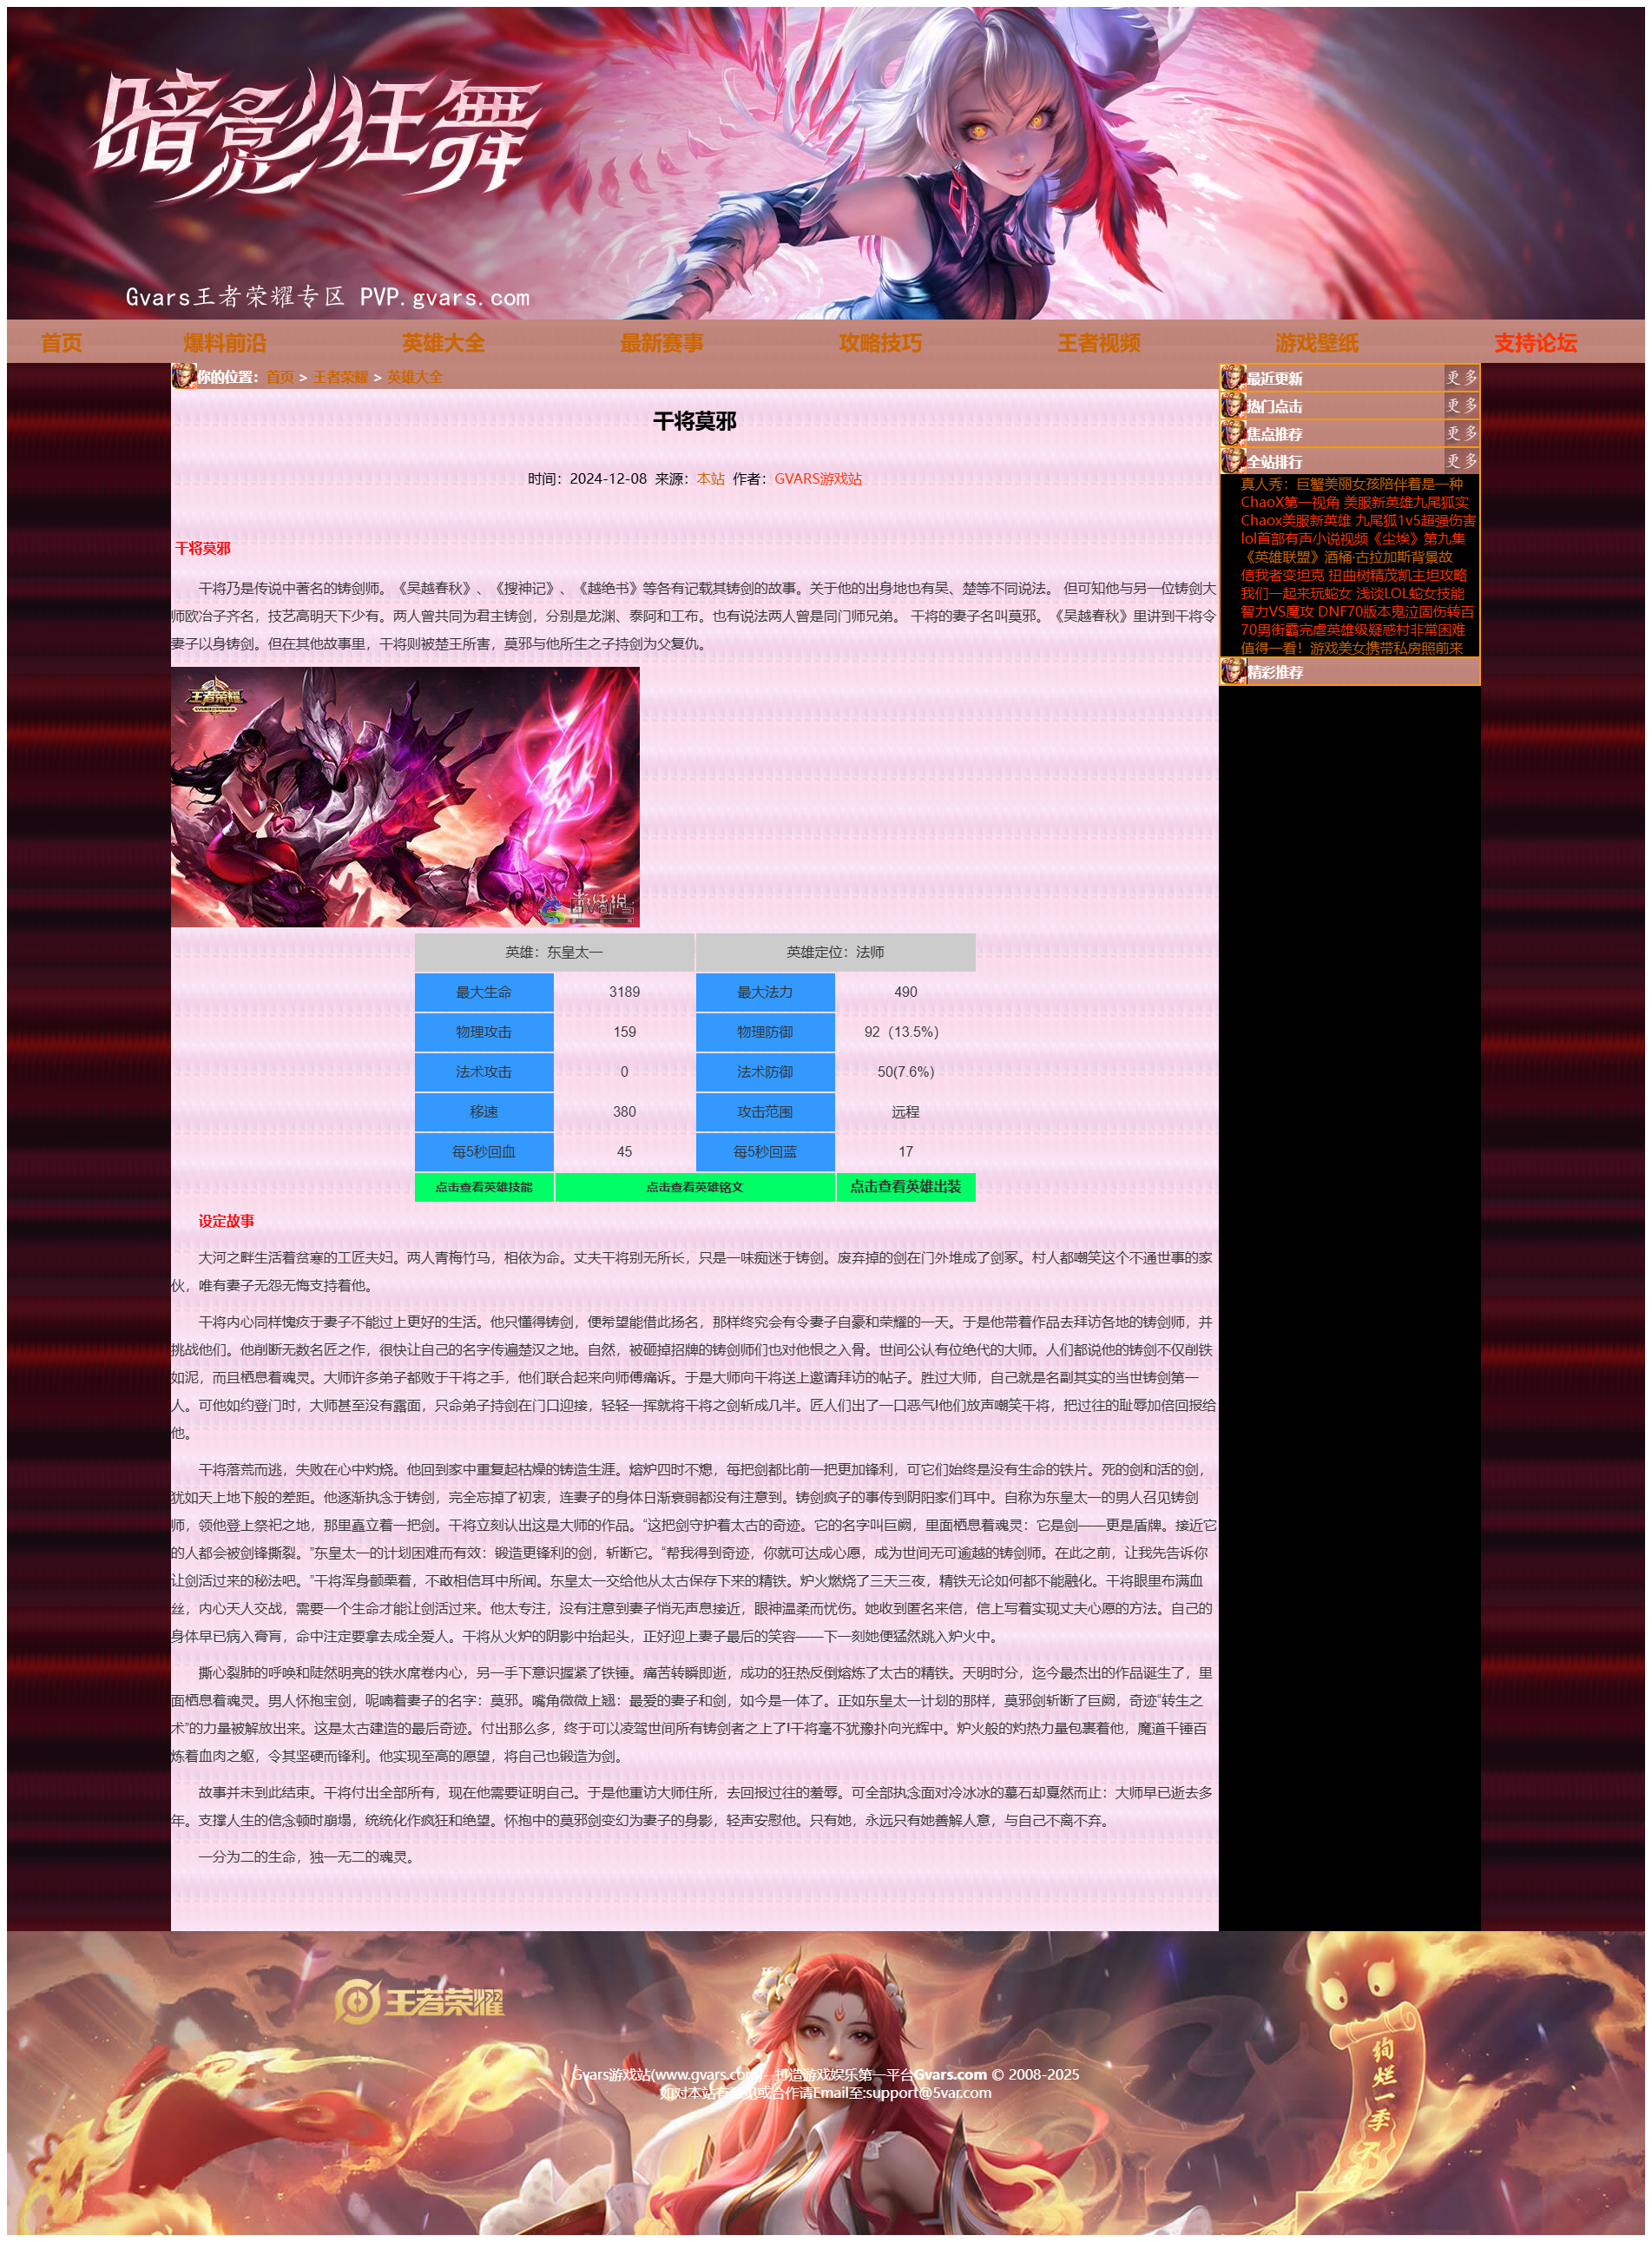Open 更多 for 焦点推荐 section
1652x2242 pixels.
point(1461,434)
